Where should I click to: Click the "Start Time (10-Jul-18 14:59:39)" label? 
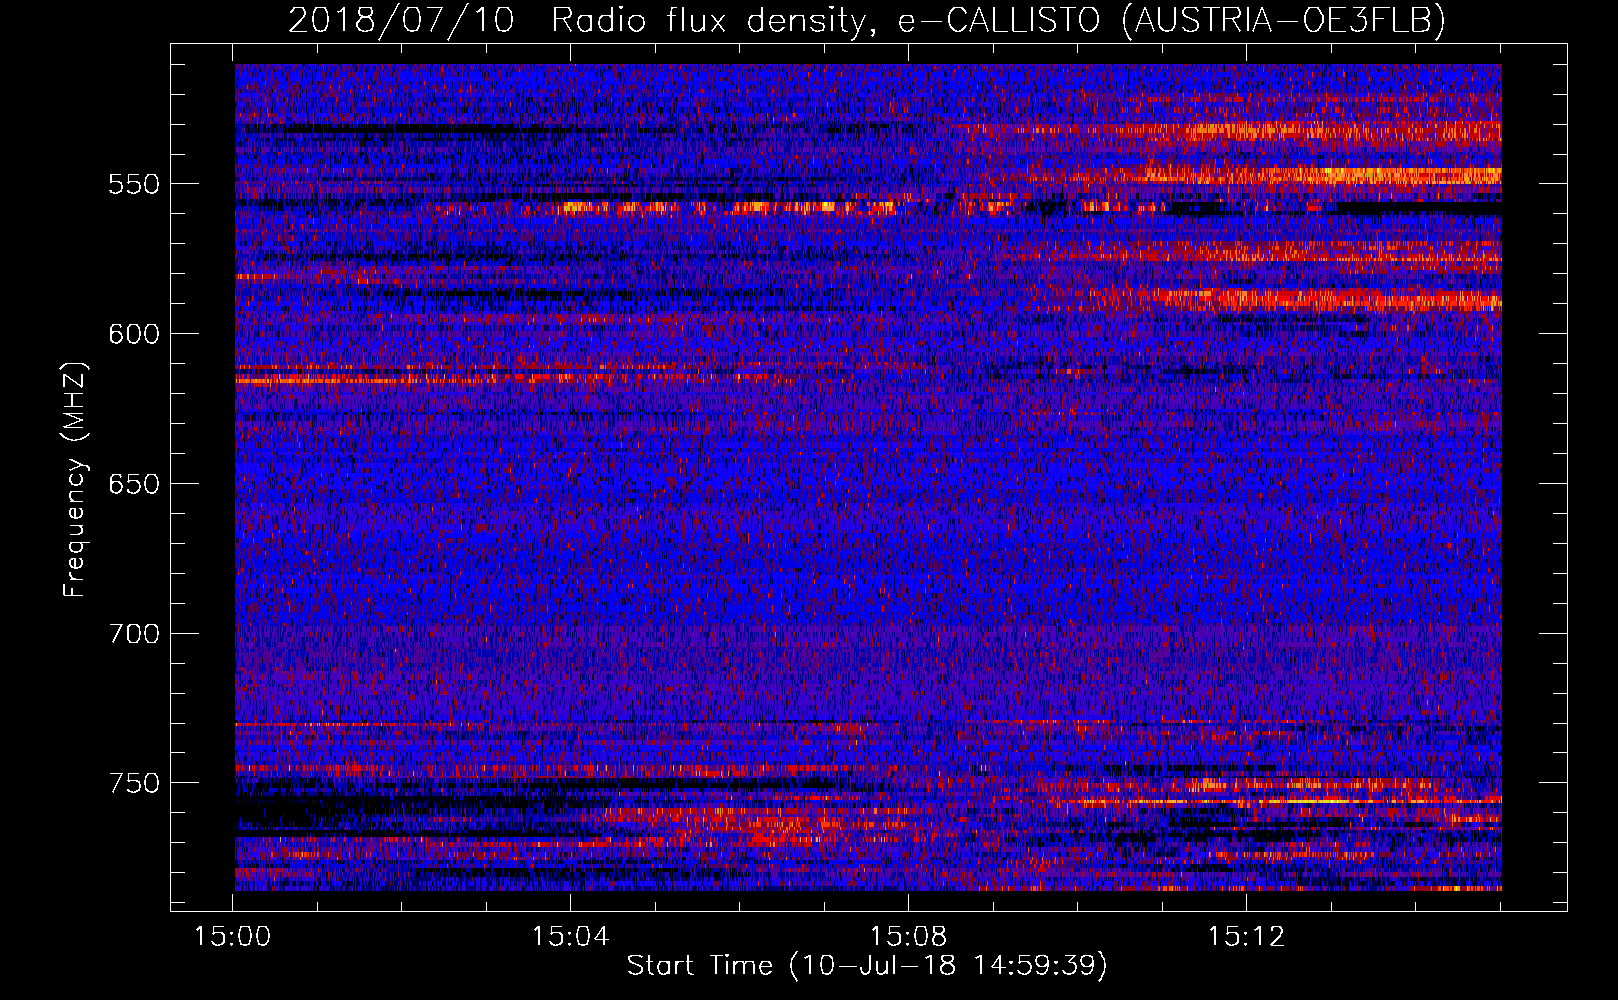click(867, 966)
